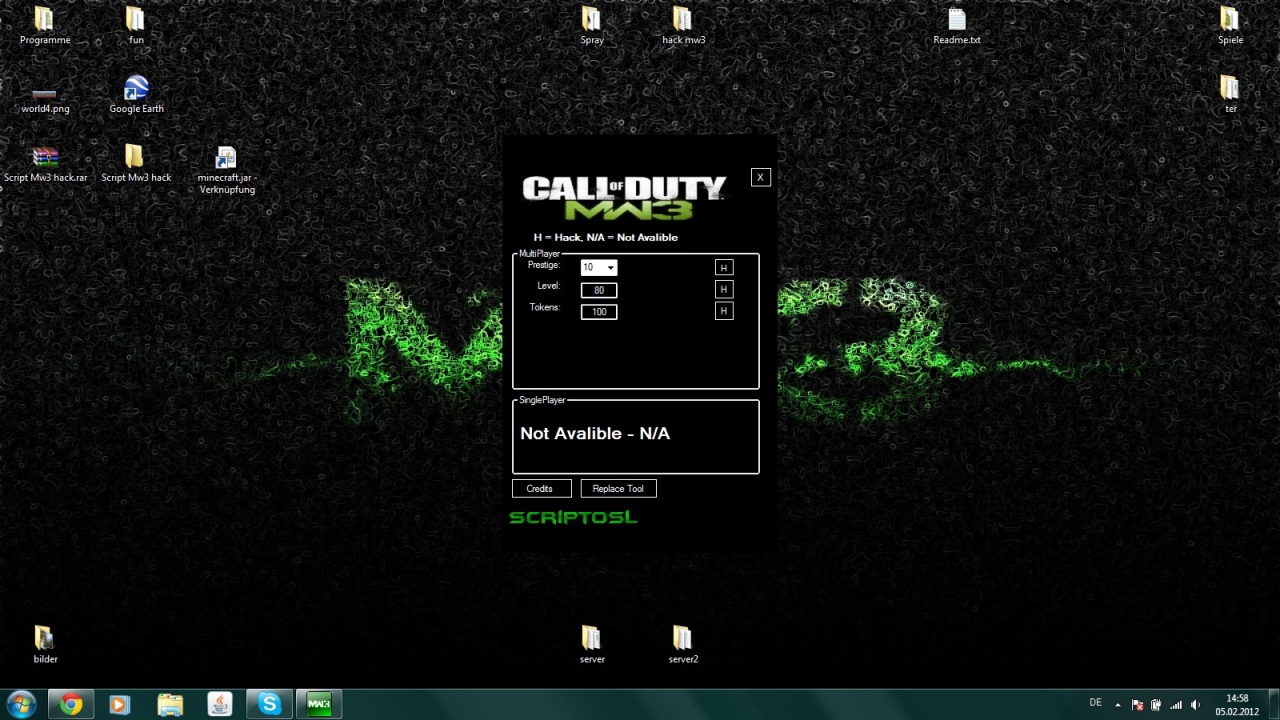Open Google Chrome from the taskbar
This screenshot has width=1280, height=720.
point(70,704)
